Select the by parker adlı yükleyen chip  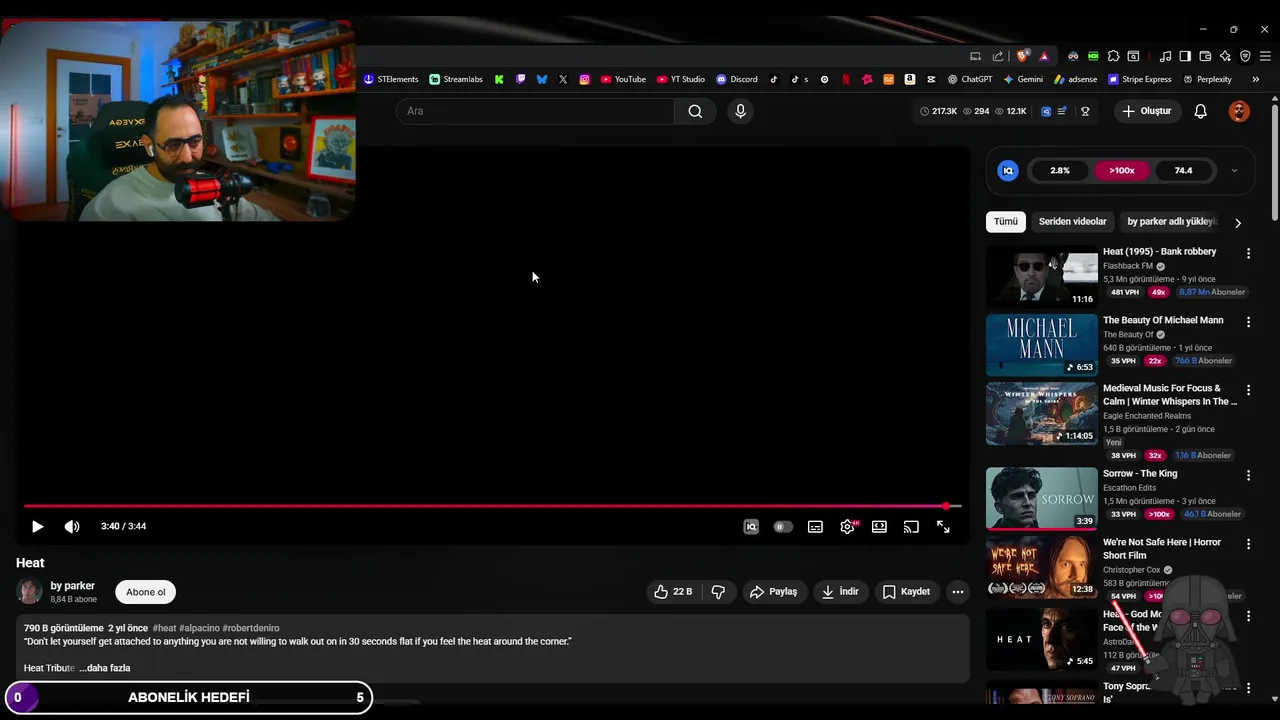(1170, 222)
